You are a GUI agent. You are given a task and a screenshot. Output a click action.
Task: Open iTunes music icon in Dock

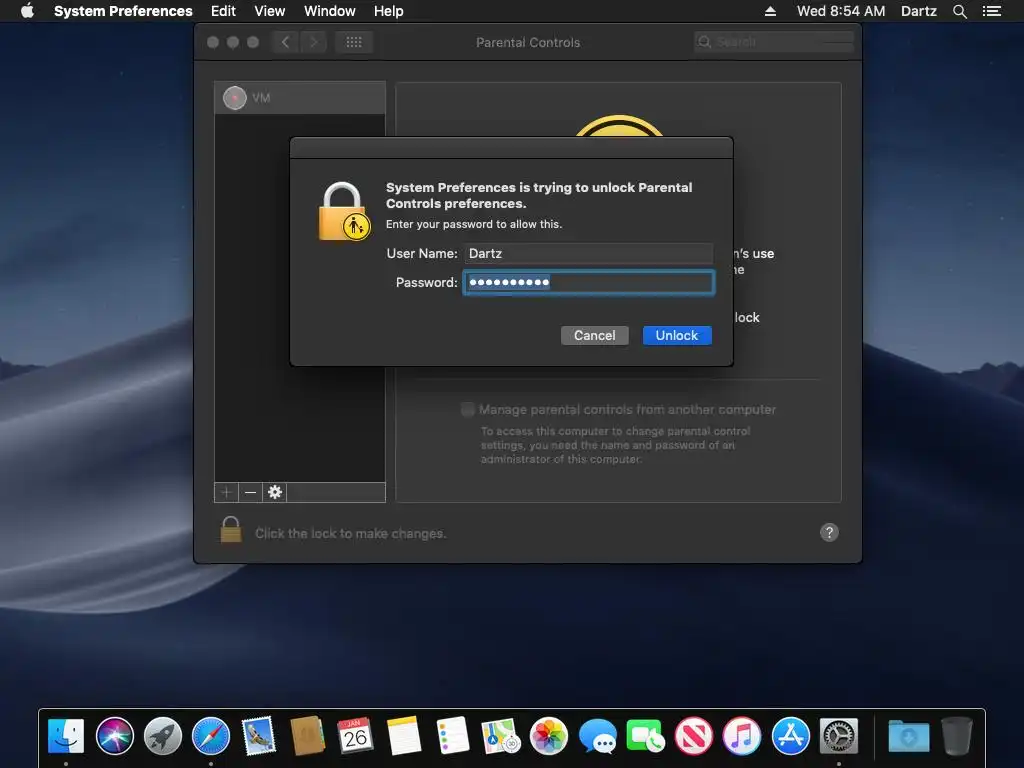coord(742,736)
